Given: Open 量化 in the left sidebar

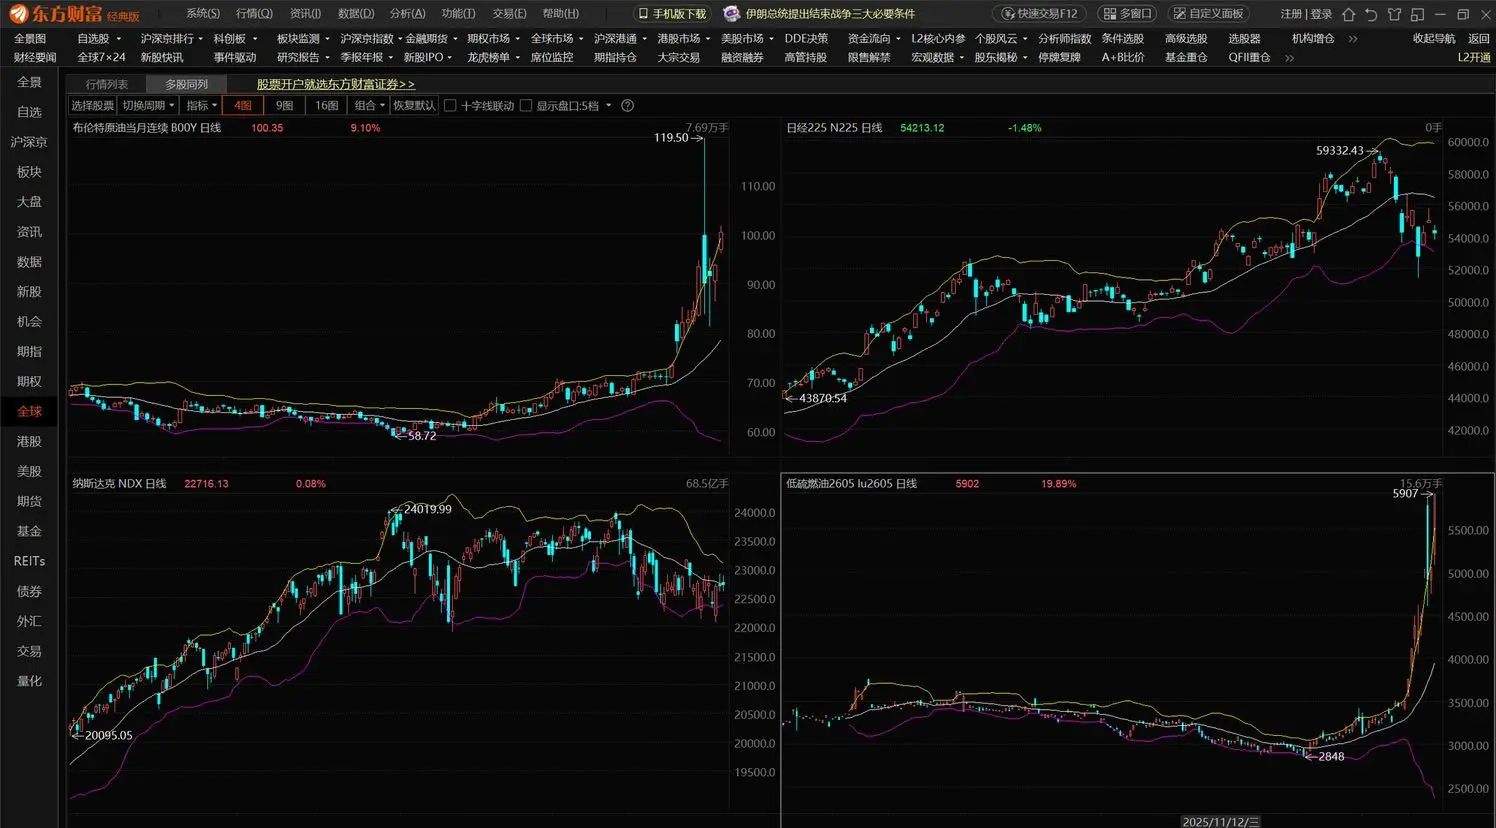Looking at the screenshot, I should 29,681.
